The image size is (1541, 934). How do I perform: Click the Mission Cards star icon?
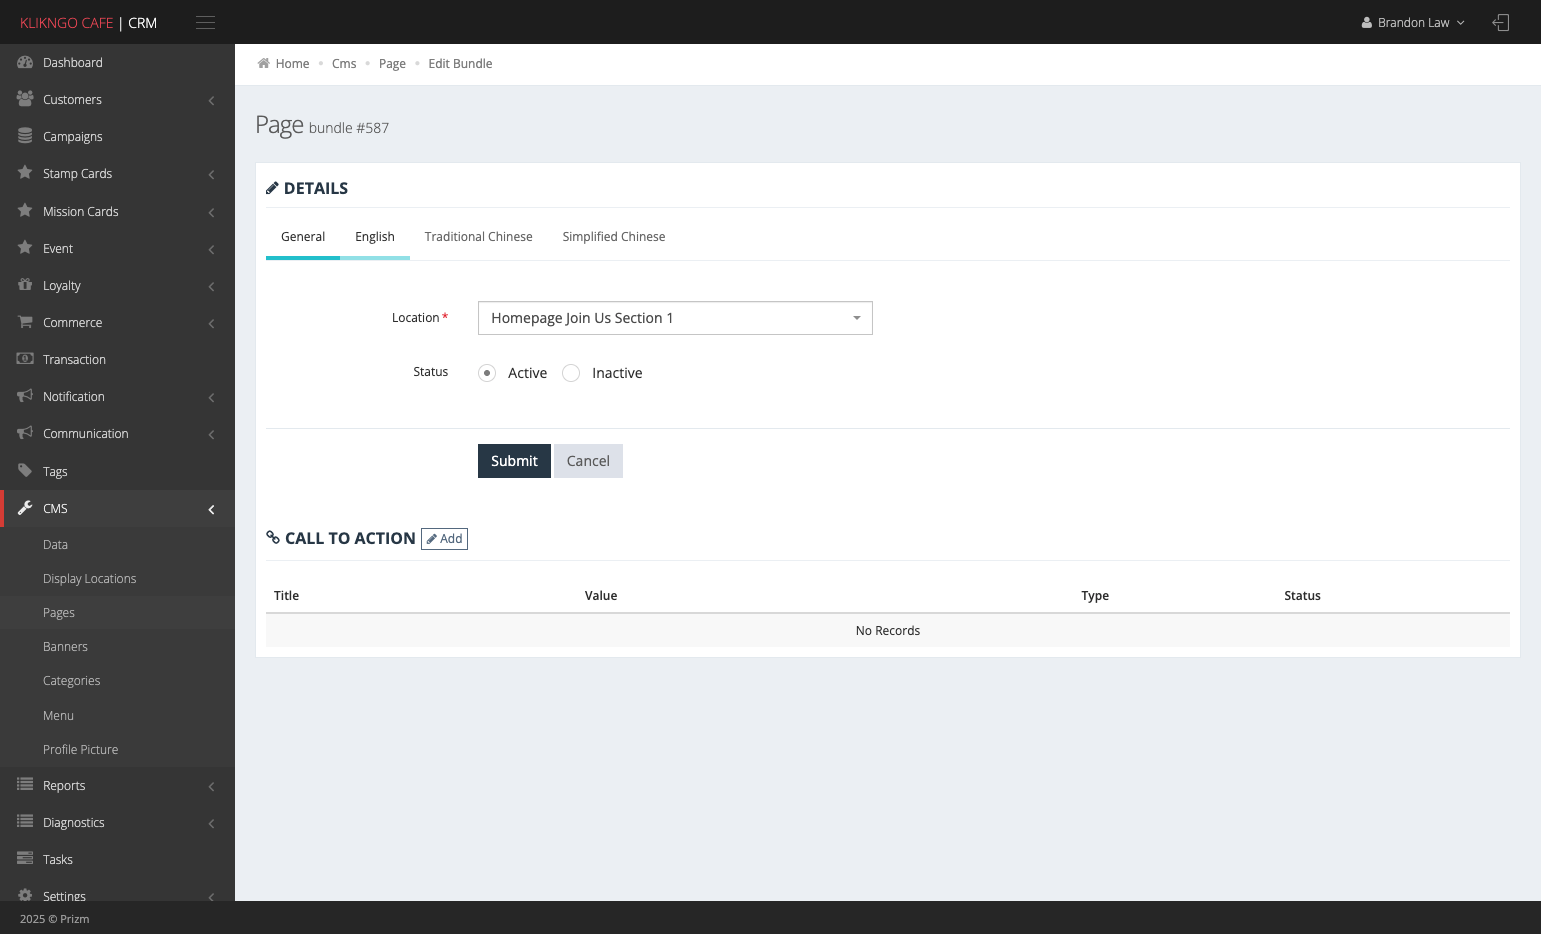25,211
